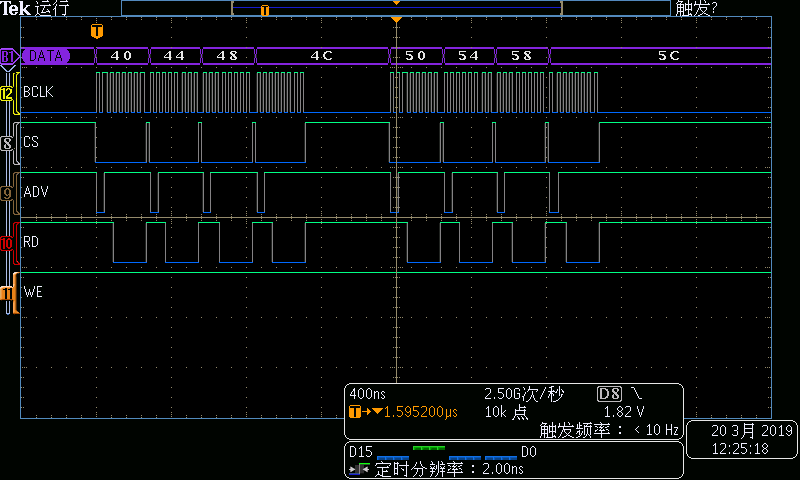Click the D0 digital channel label
The height and width of the screenshot is (480, 800).
pyautogui.click(x=529, y=452)
